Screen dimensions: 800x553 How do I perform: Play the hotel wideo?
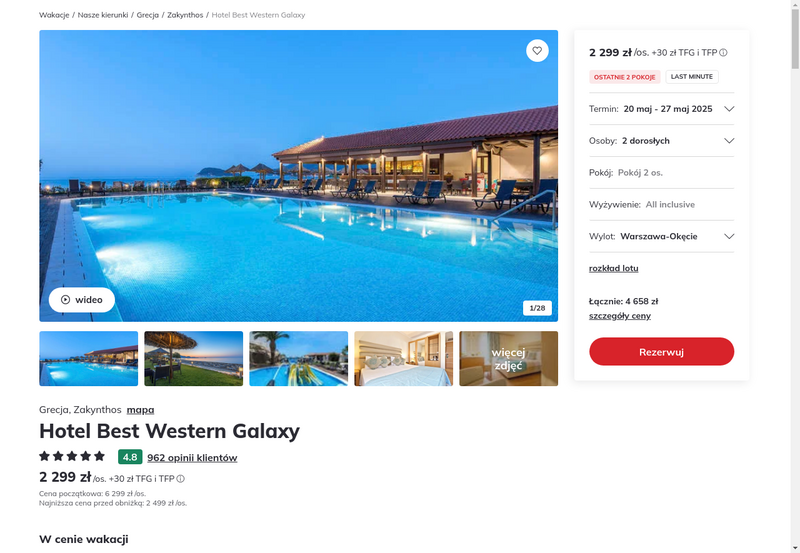tap(82, 299)
